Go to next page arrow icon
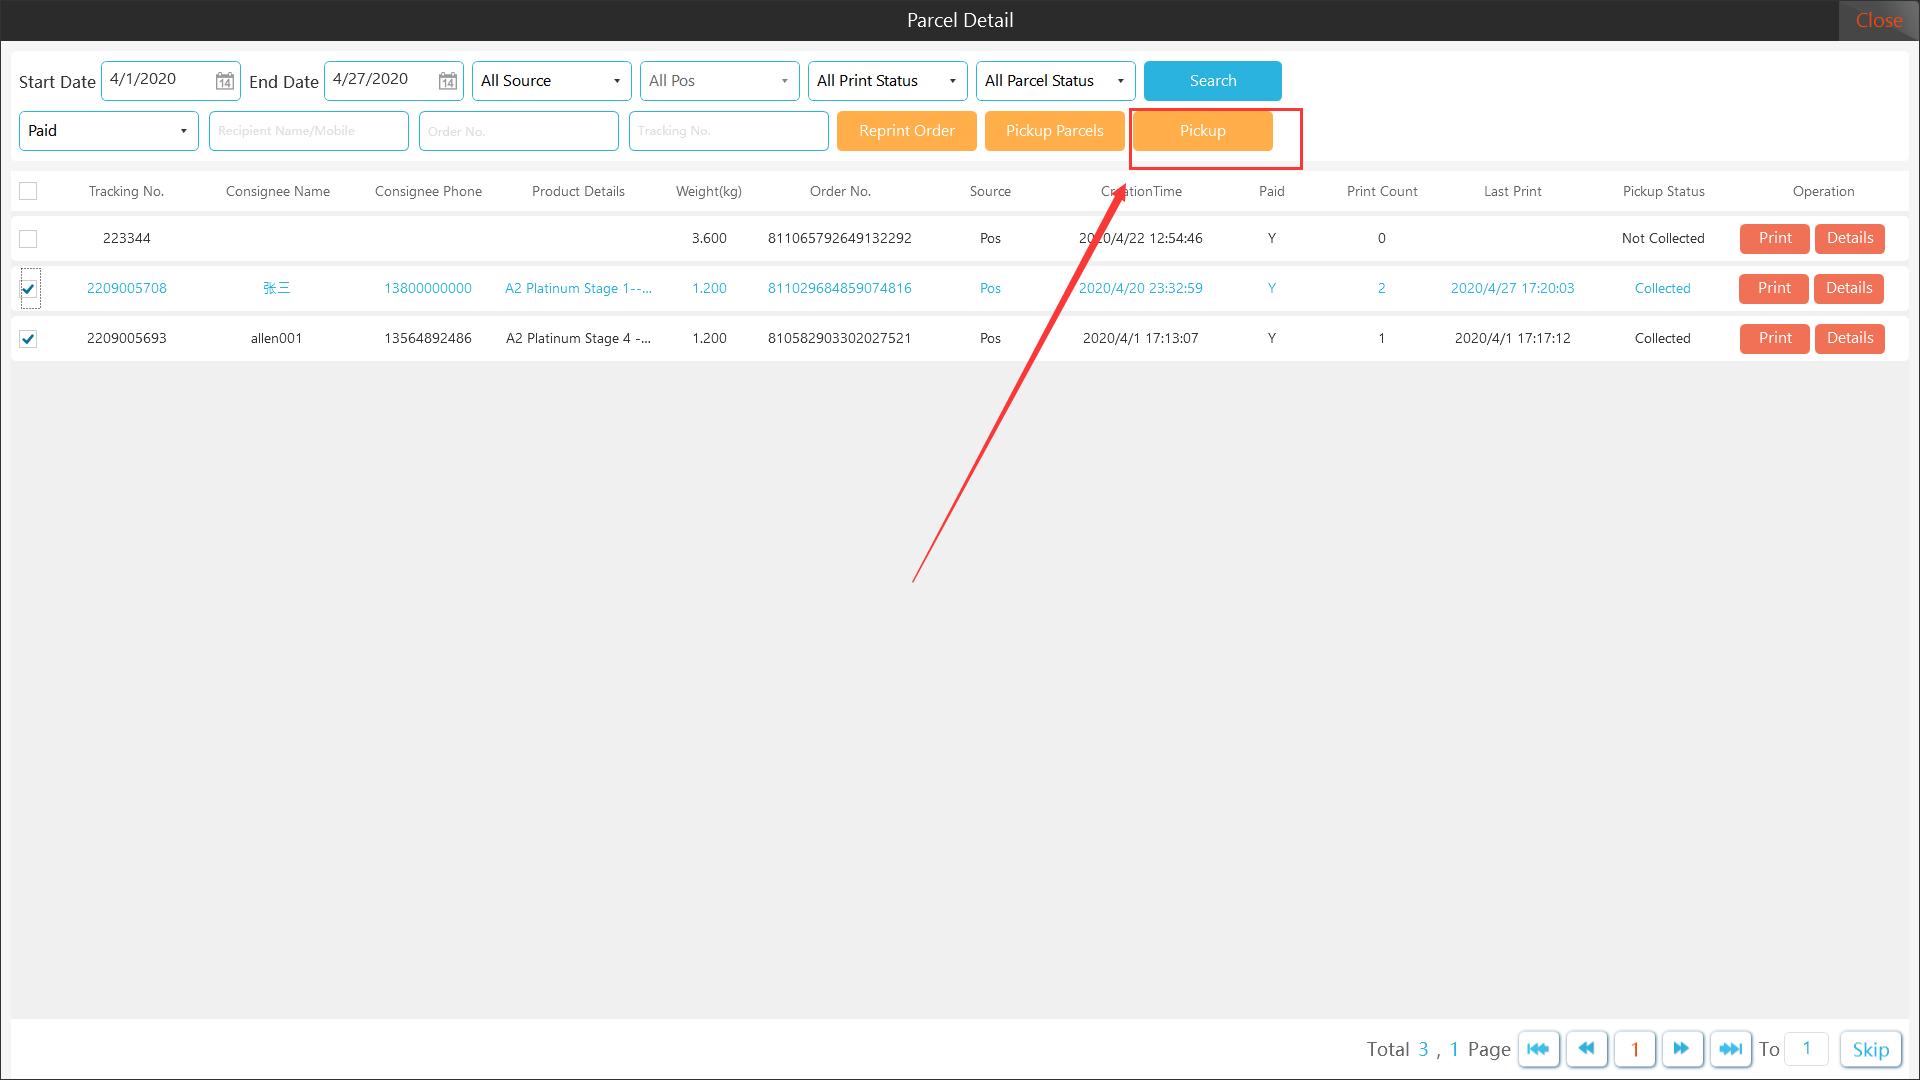Screen dimensions: 1920x1080 point(1682,1049)
